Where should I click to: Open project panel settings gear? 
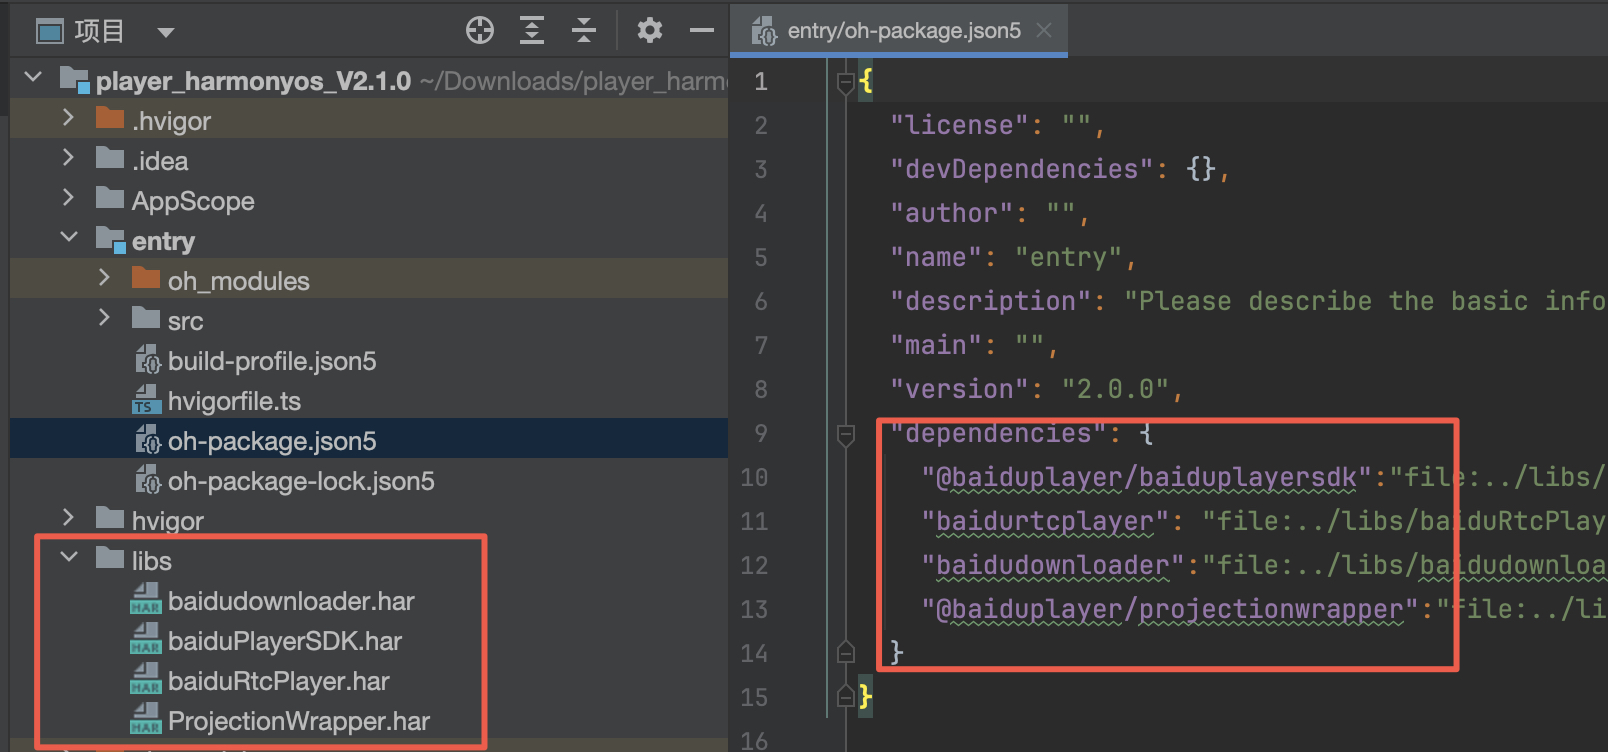click(x=650, y=31)
